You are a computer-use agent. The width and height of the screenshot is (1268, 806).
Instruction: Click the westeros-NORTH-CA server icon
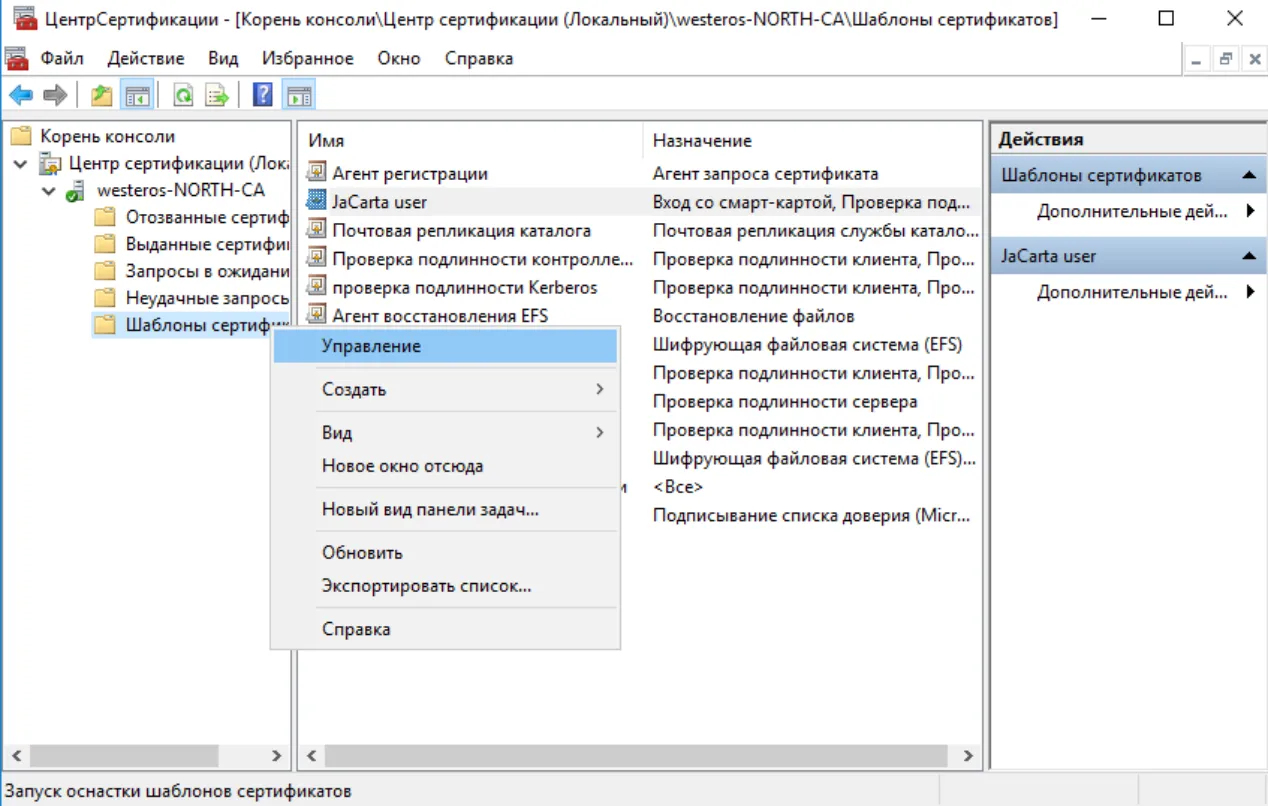coord(76,190)
